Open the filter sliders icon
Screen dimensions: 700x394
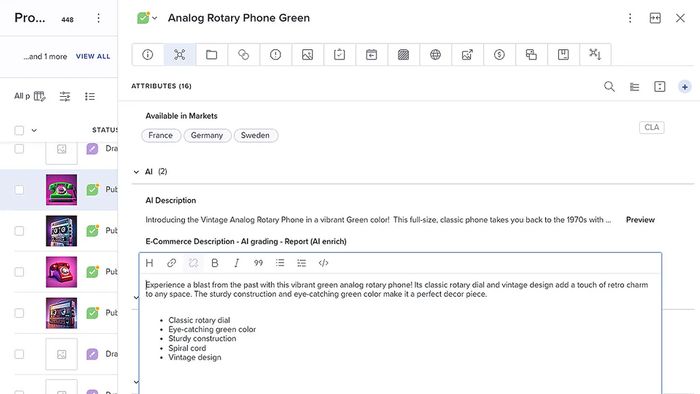click(65, 96)
